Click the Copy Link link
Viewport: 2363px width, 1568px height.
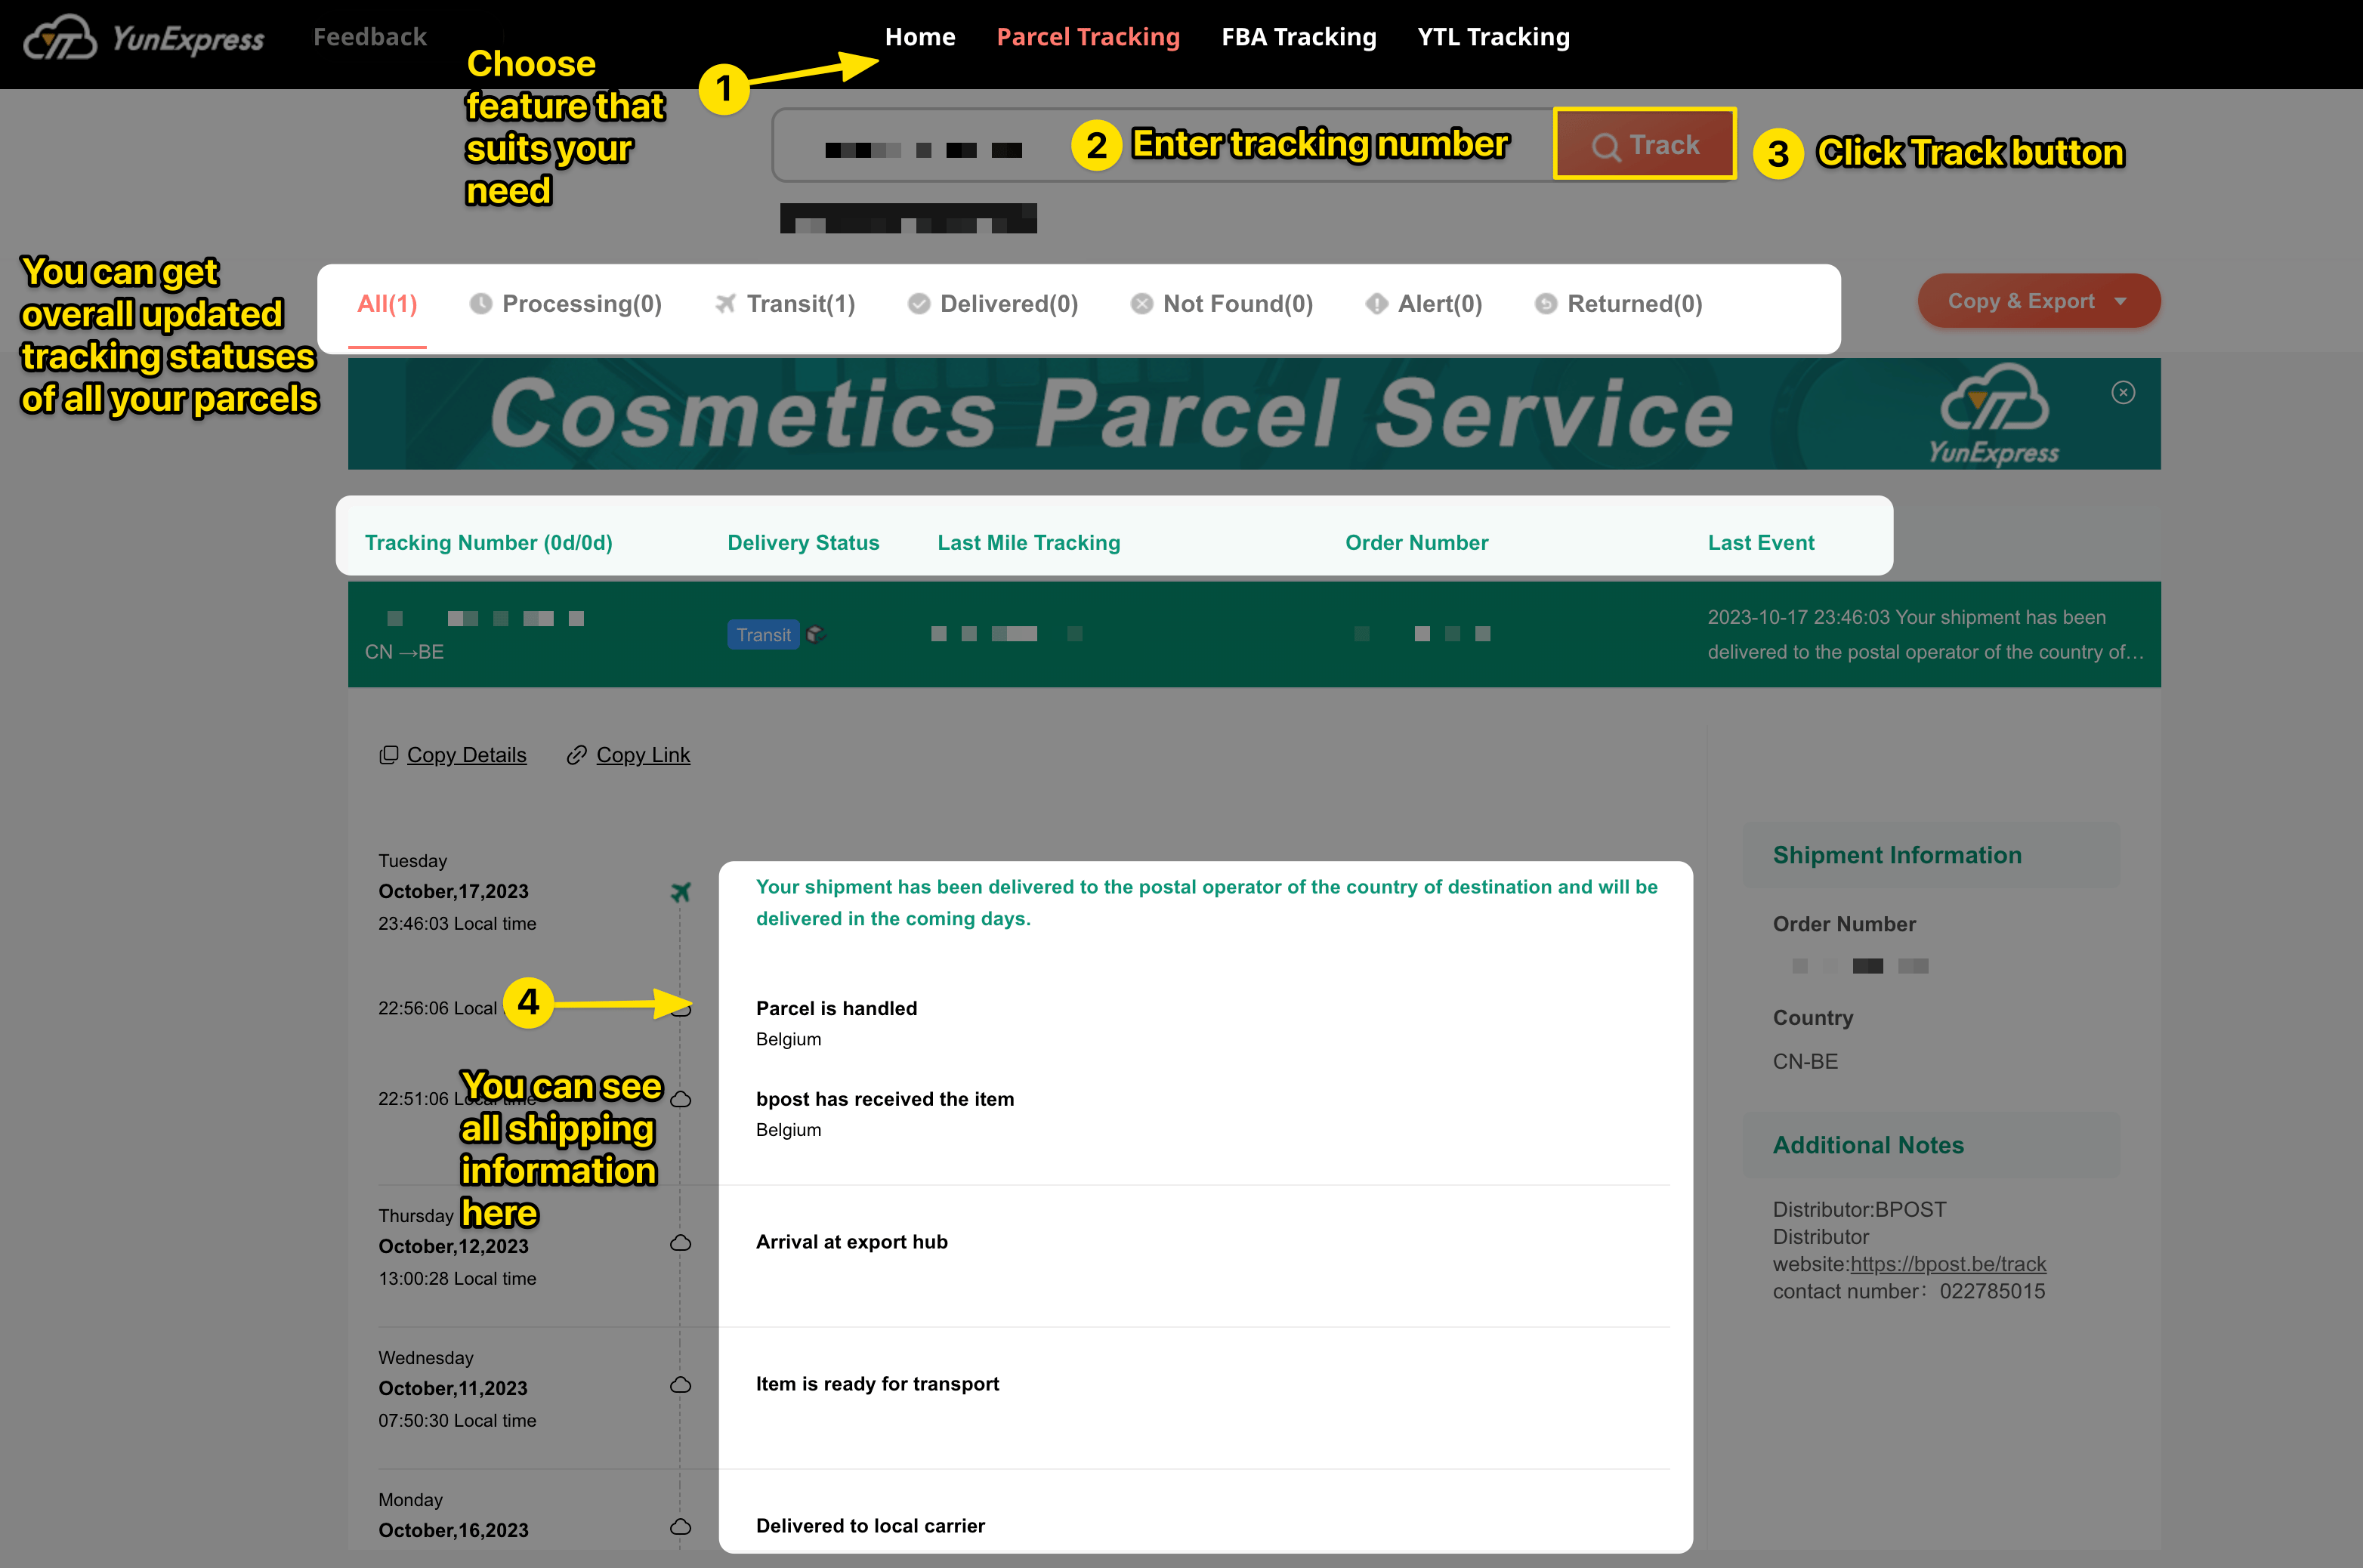[628, 755]
